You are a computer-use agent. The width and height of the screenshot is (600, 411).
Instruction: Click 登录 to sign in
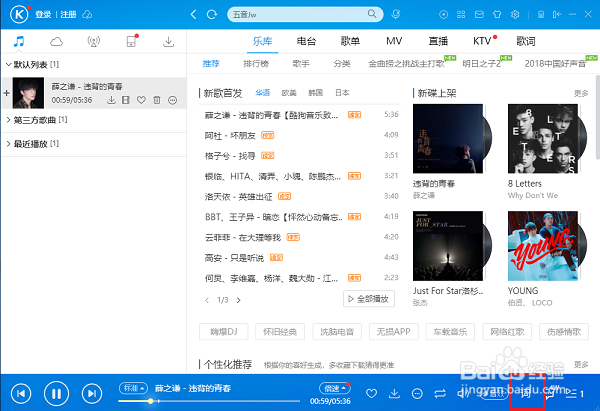(43, 15)
